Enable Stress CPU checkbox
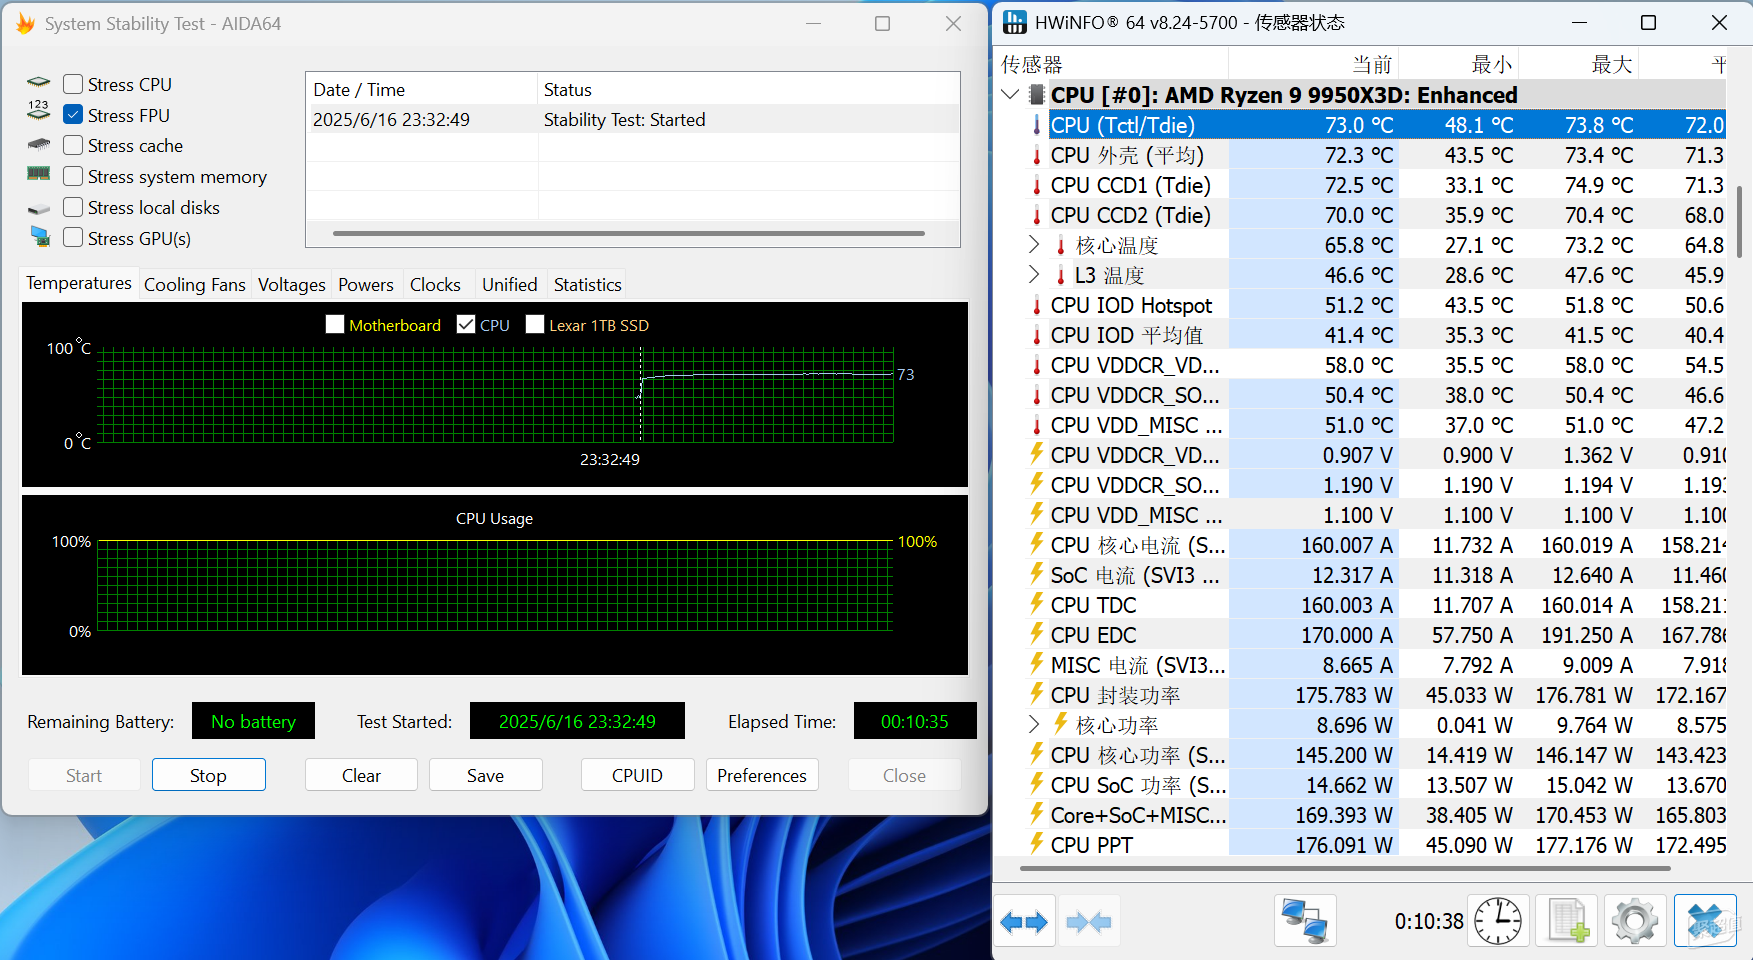 click(x=73, y=84)
